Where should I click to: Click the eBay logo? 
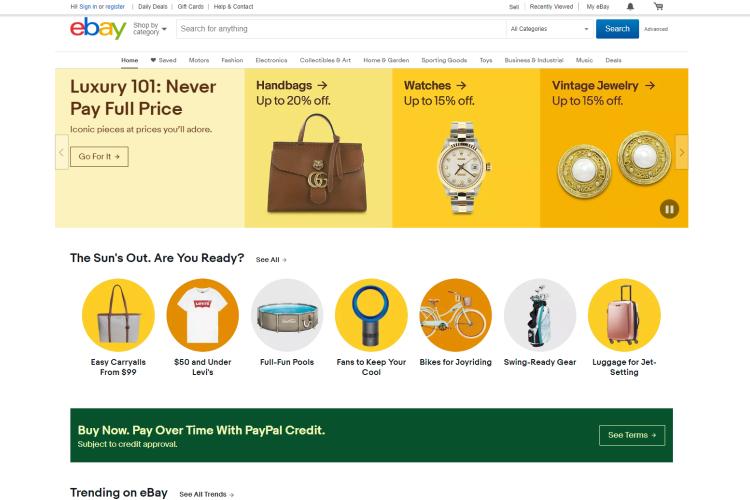click(x=98, y=29)
